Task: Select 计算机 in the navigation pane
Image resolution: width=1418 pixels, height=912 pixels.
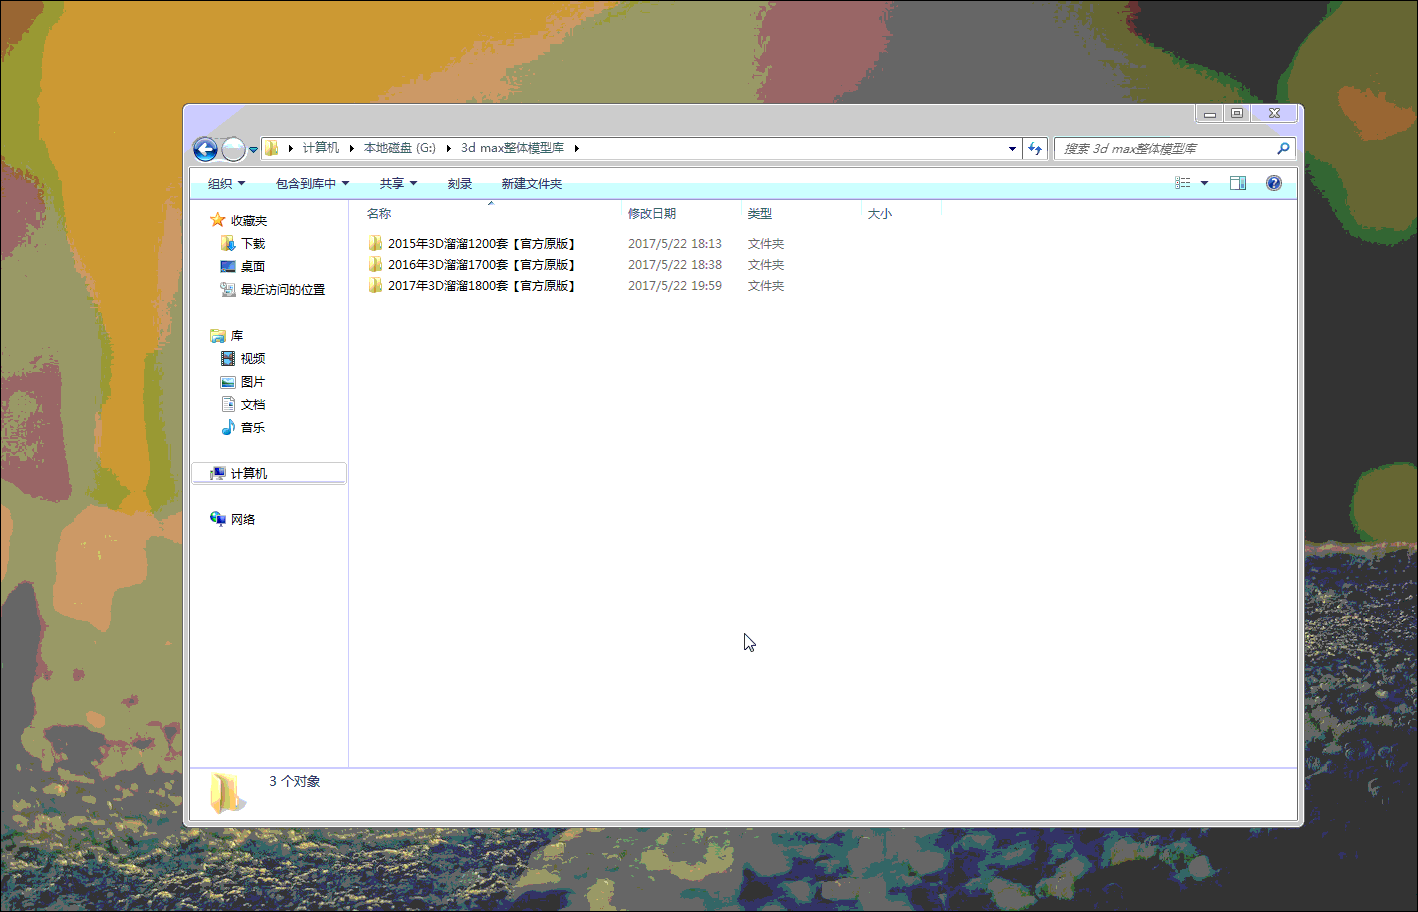Action: [249, 474]
